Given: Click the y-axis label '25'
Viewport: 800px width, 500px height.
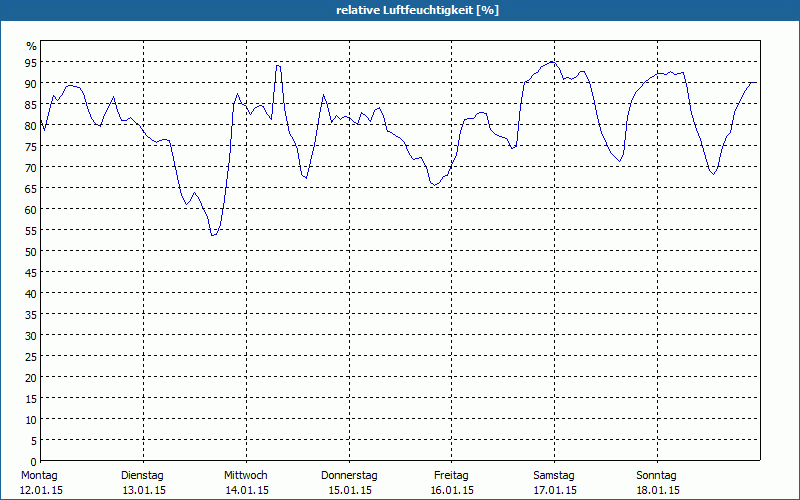Looking at the screenshot, I should pyautogui.click(x=31, y=357).
